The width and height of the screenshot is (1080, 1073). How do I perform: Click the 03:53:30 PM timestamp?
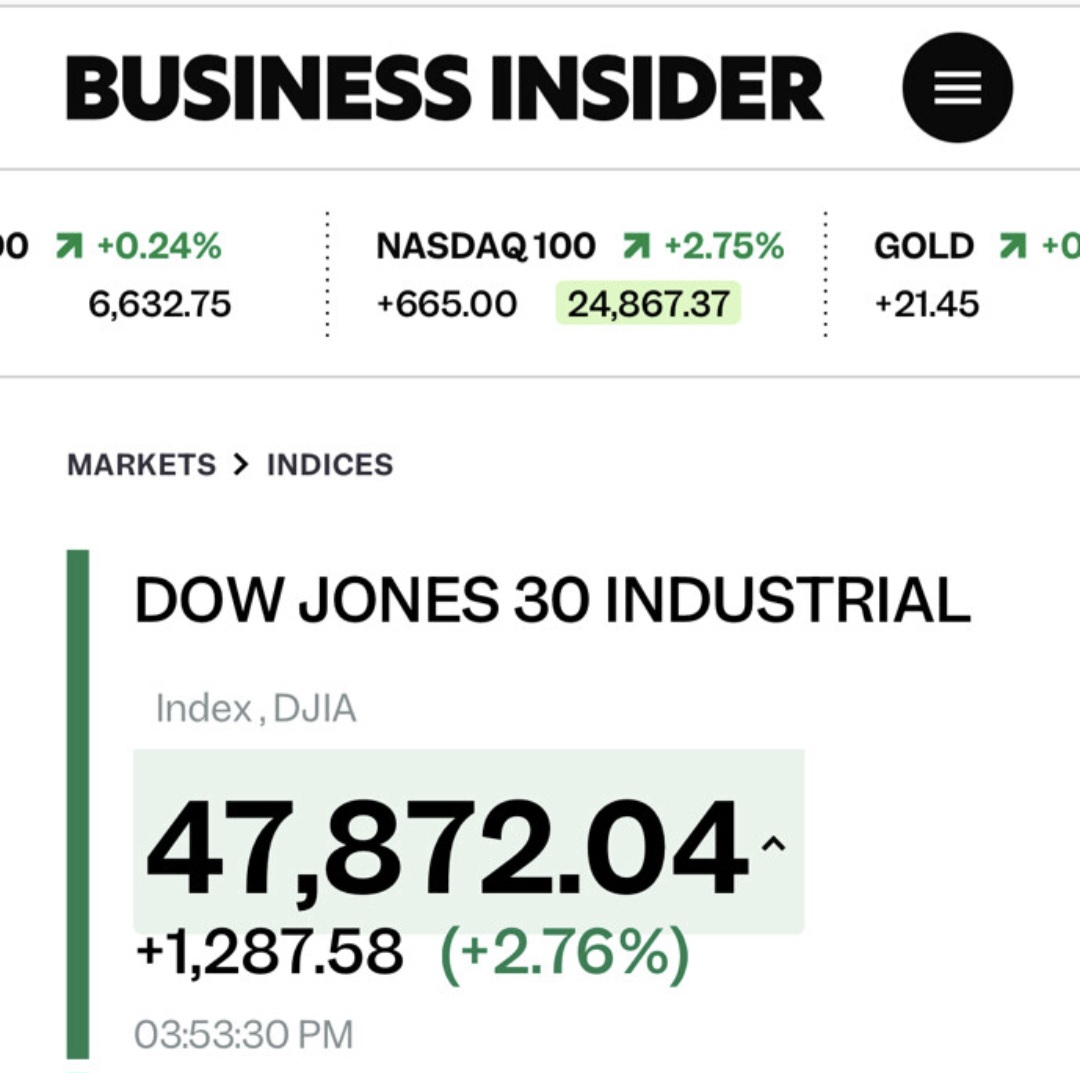point(243,1035)
